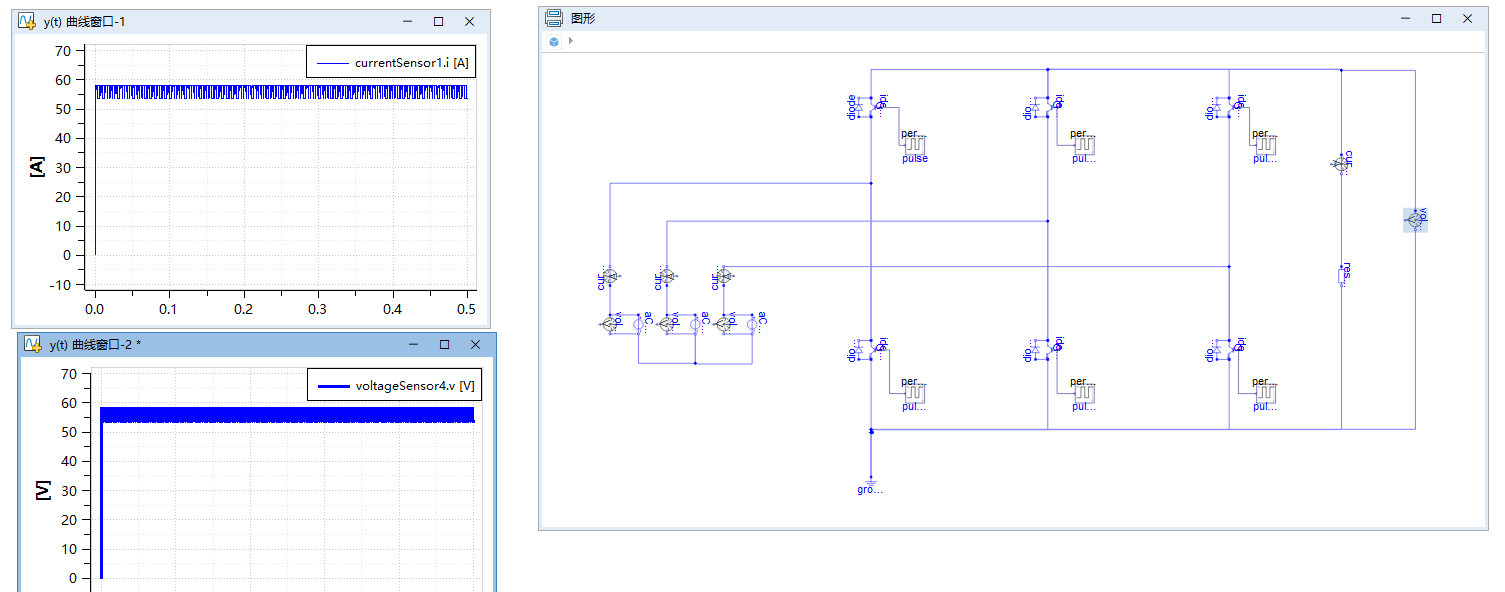This screenshot has width=1505, height=592.
Task: Select the top-left diode component
Action: (x=857, y=106)
